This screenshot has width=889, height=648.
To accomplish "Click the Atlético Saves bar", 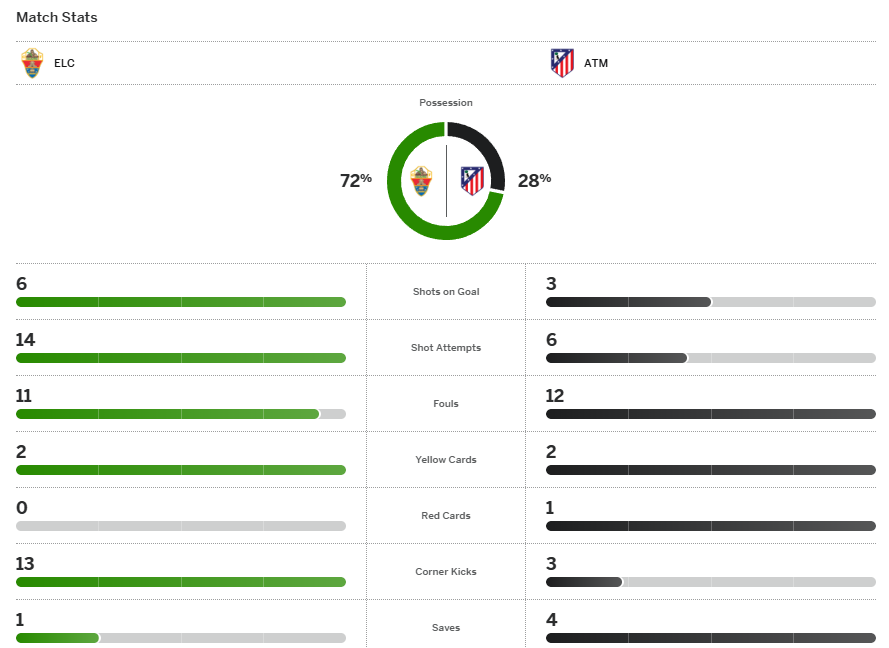I will 711,638.
